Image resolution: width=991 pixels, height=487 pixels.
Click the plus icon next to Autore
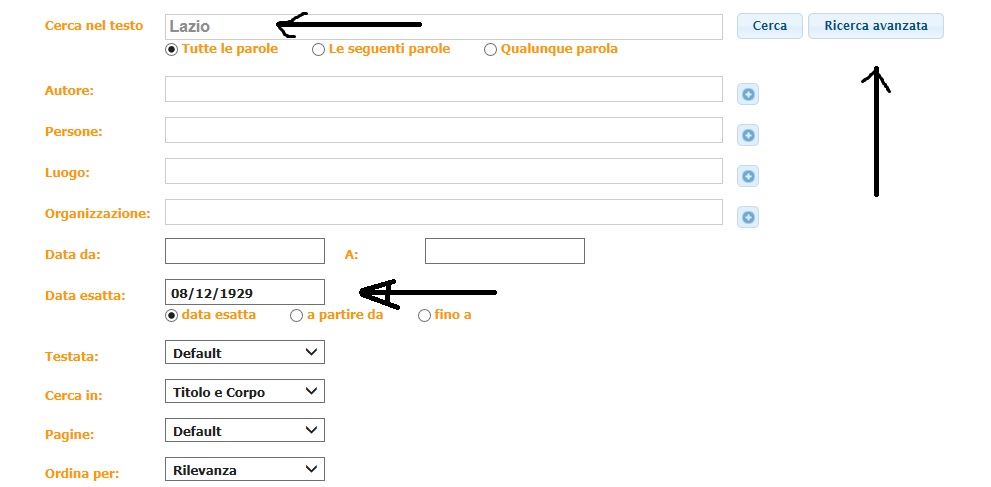747,95
